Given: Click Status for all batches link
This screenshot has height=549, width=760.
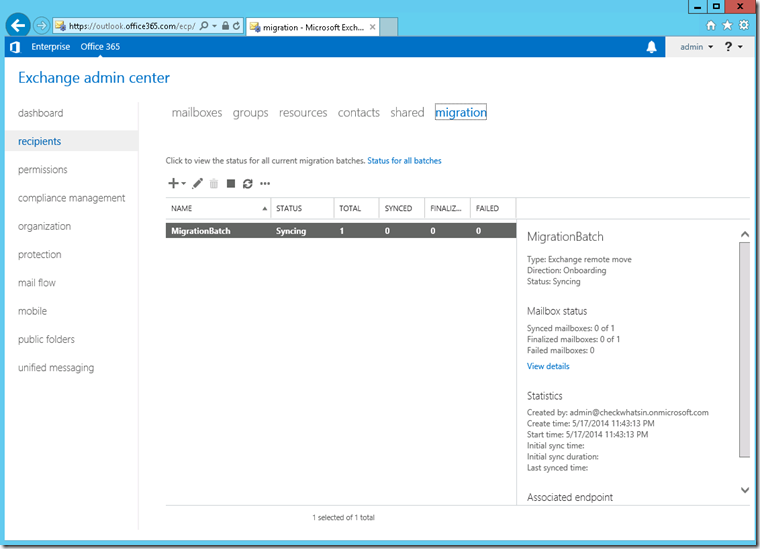Looking at the screenshot, I should coord(404,160).
